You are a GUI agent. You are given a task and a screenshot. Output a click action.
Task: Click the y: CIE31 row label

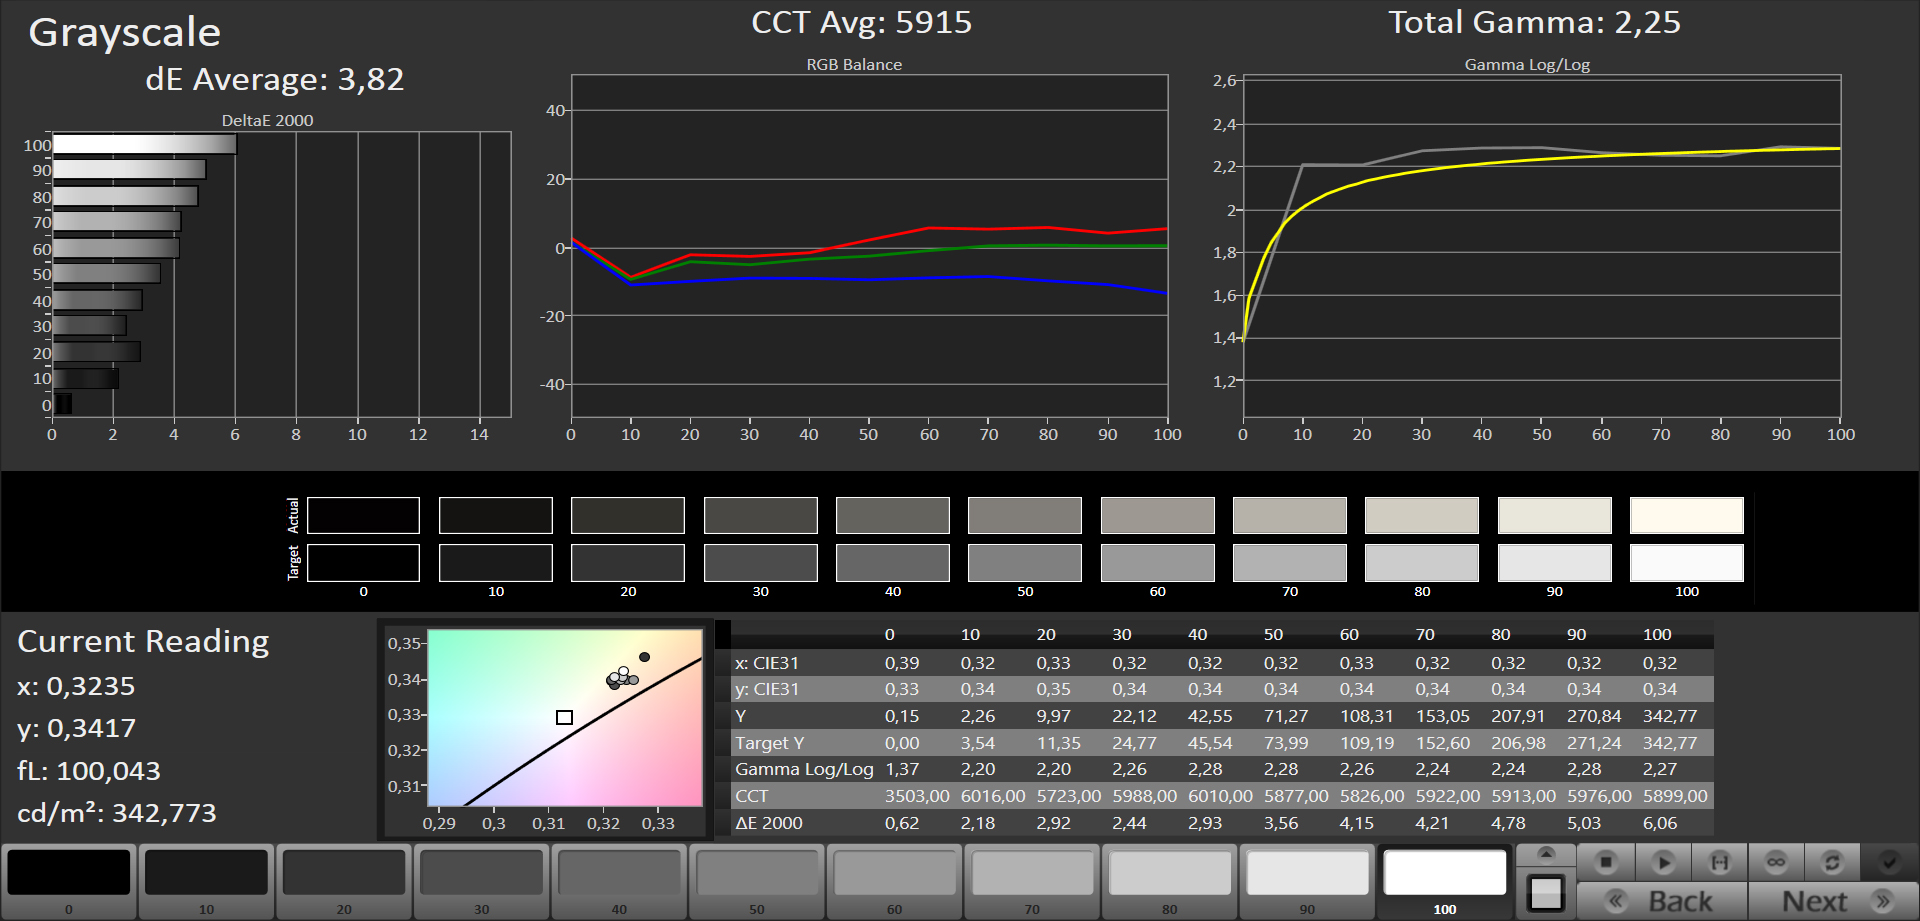[x=767, y=689]
